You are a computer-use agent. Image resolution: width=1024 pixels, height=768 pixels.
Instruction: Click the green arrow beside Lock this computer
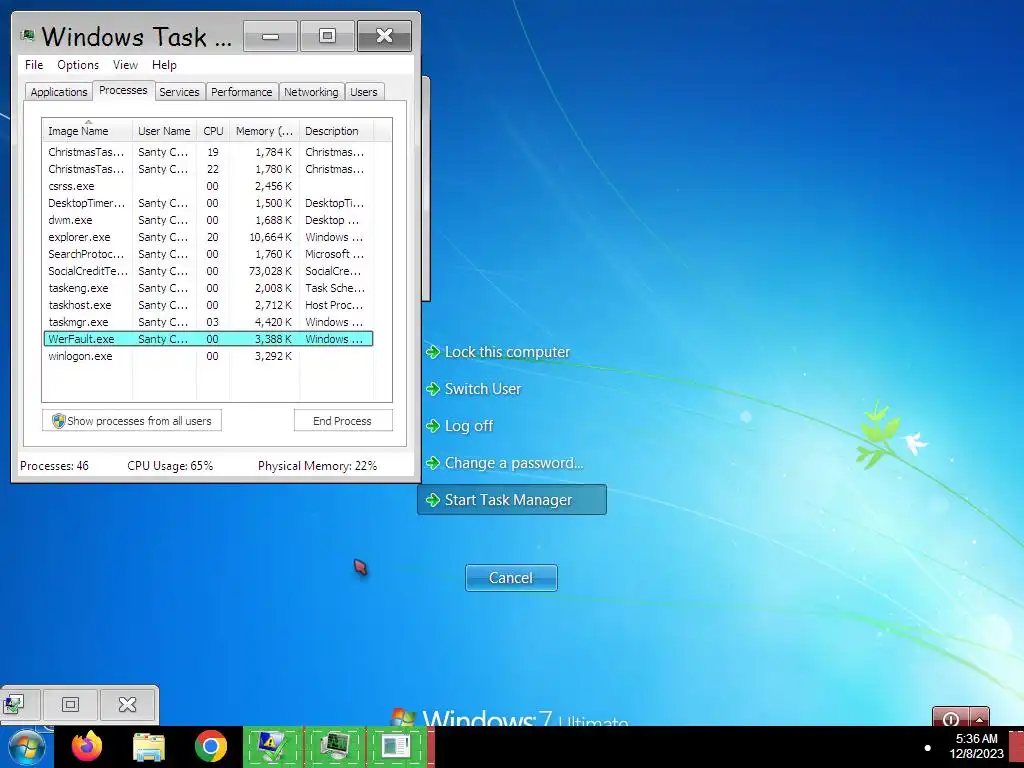click(x=432, y=352)
